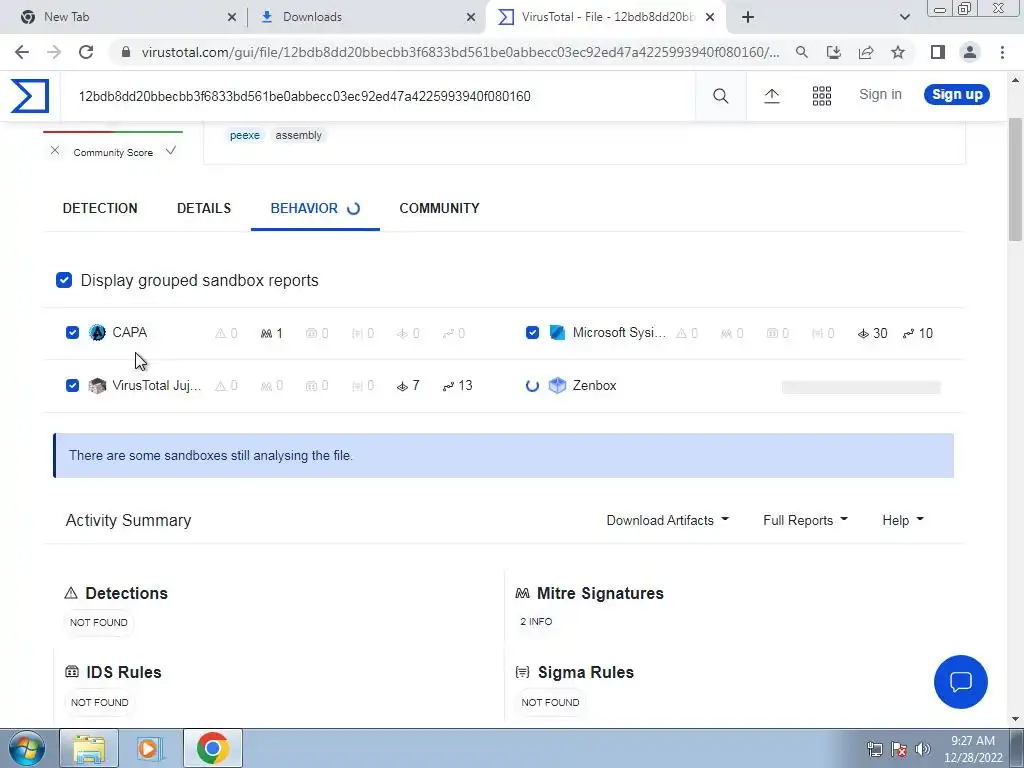Click the CAPA sandbox icon

click(97, 333)
